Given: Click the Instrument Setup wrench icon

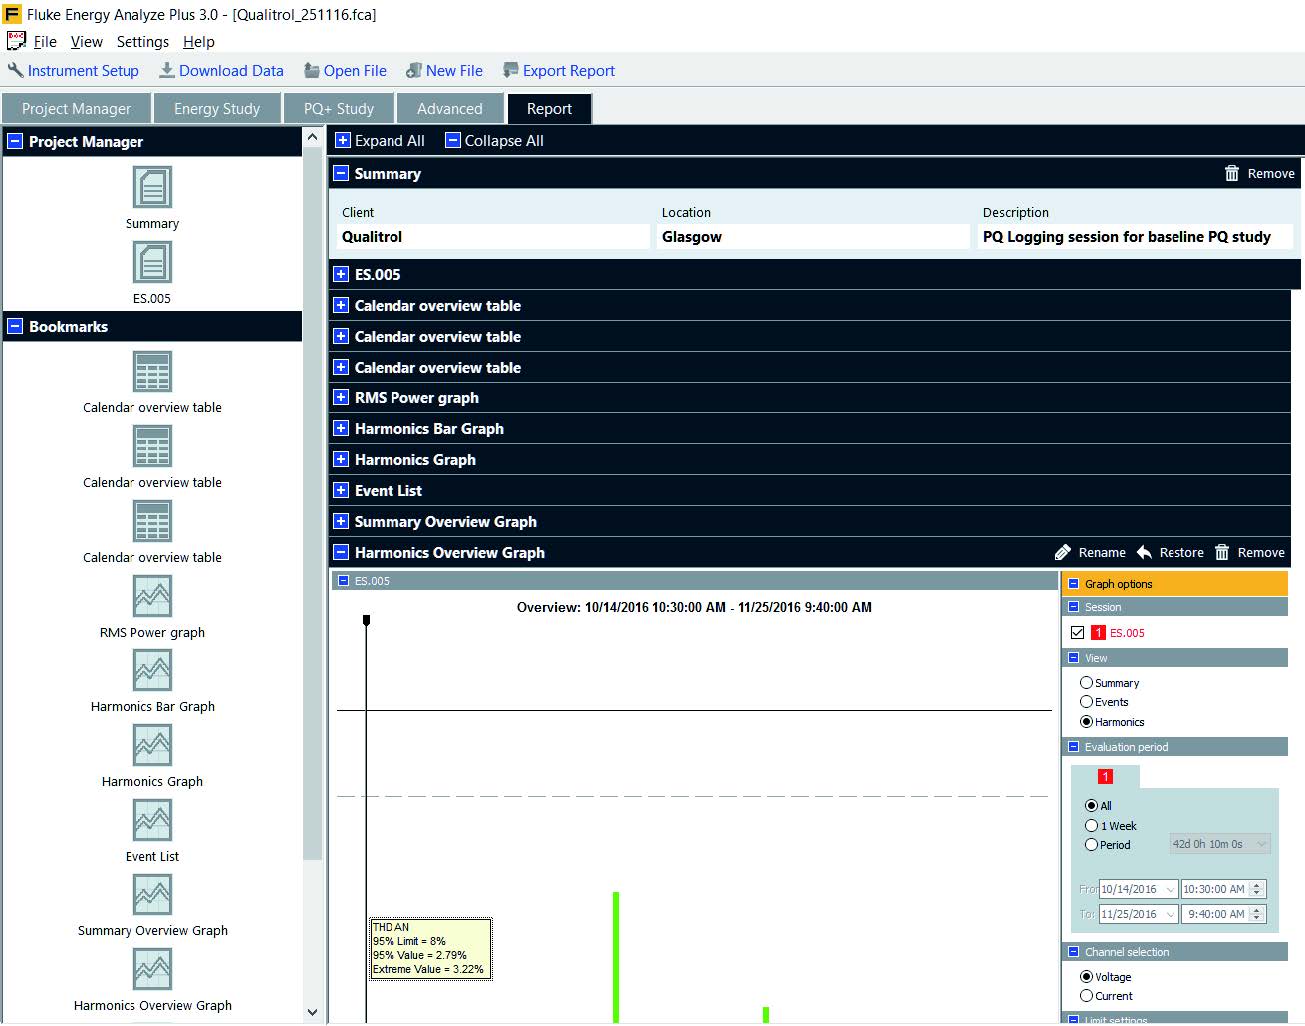Looking at the screenshot, I should [15, 70].
